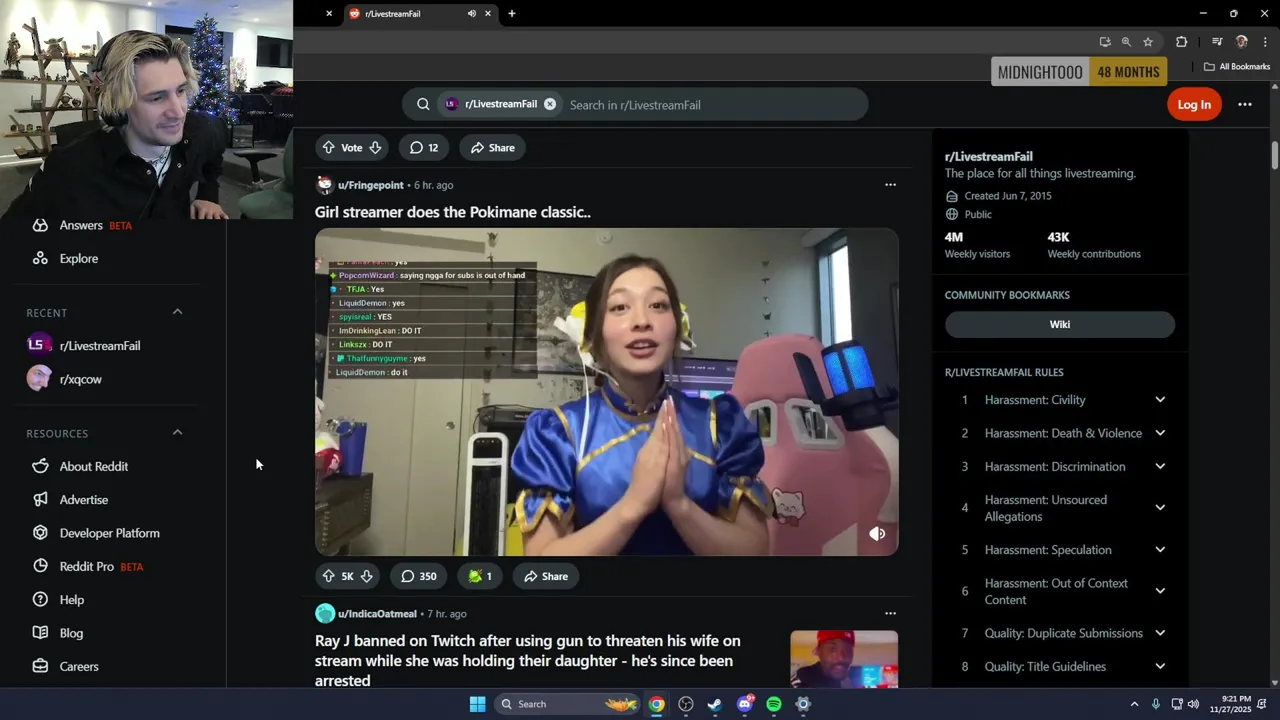Open Chrome's three-dot menu
This screenshot has width=1280, height=720.
tap(1265, 42)
